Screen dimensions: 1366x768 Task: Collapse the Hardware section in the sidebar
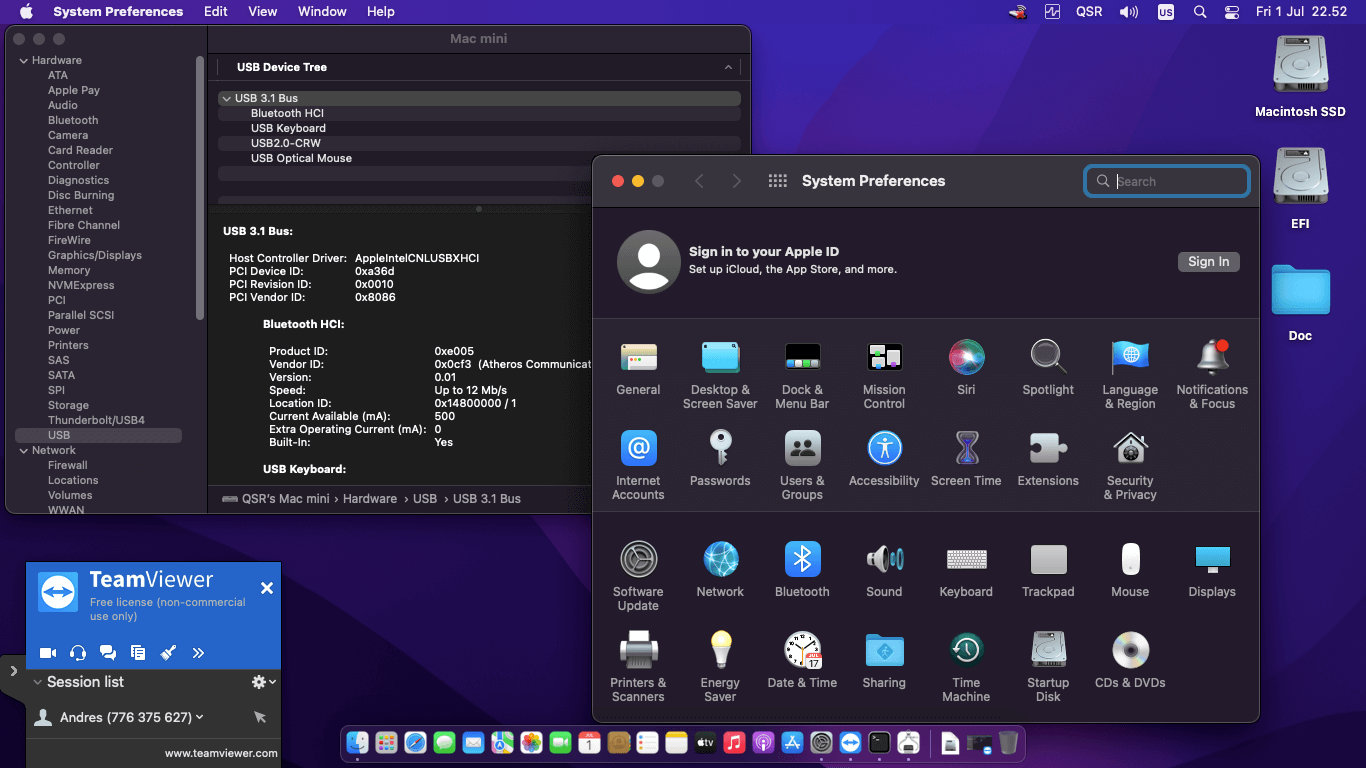[23, 60]
